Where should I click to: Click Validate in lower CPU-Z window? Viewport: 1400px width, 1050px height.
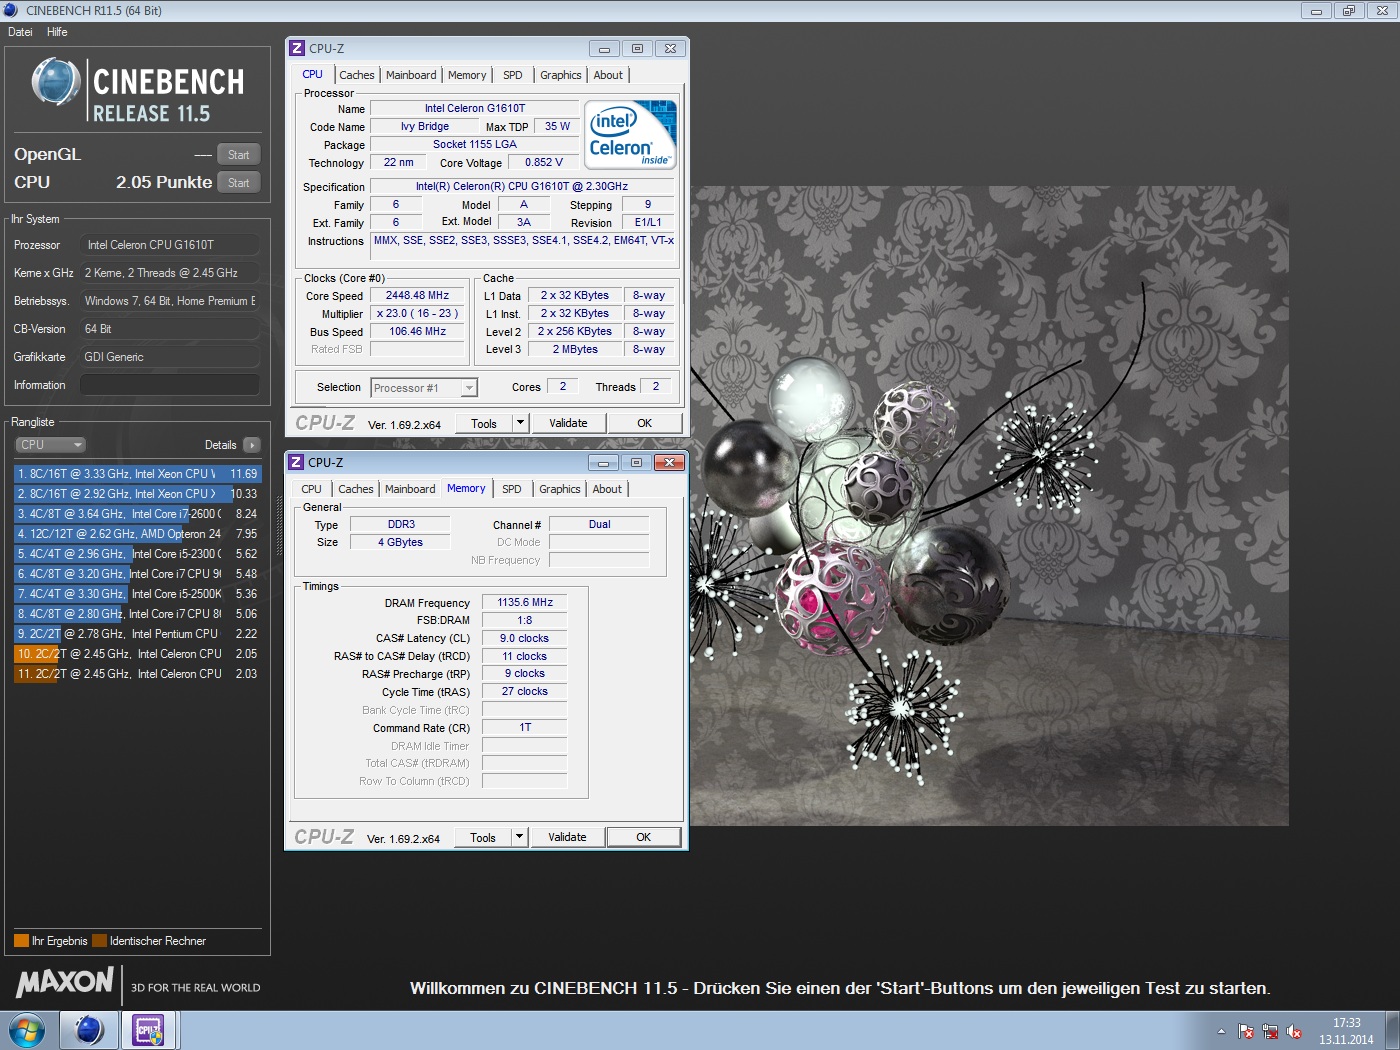(567, 837)
